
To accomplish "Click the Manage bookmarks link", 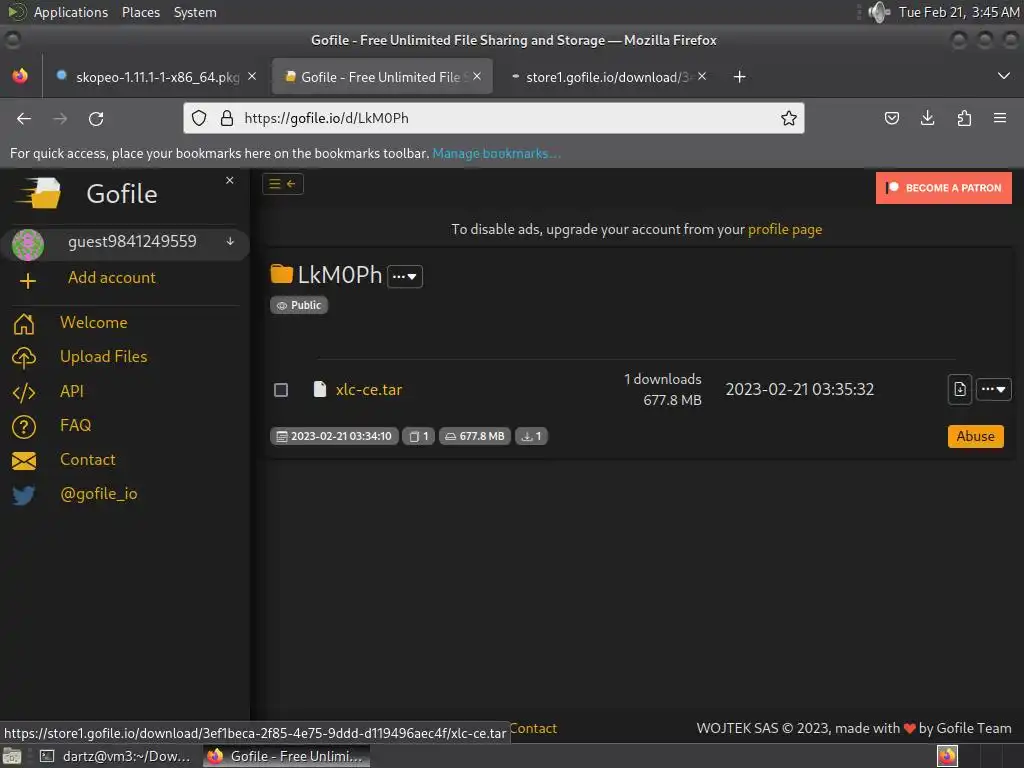I will click(x=496, y=153).
